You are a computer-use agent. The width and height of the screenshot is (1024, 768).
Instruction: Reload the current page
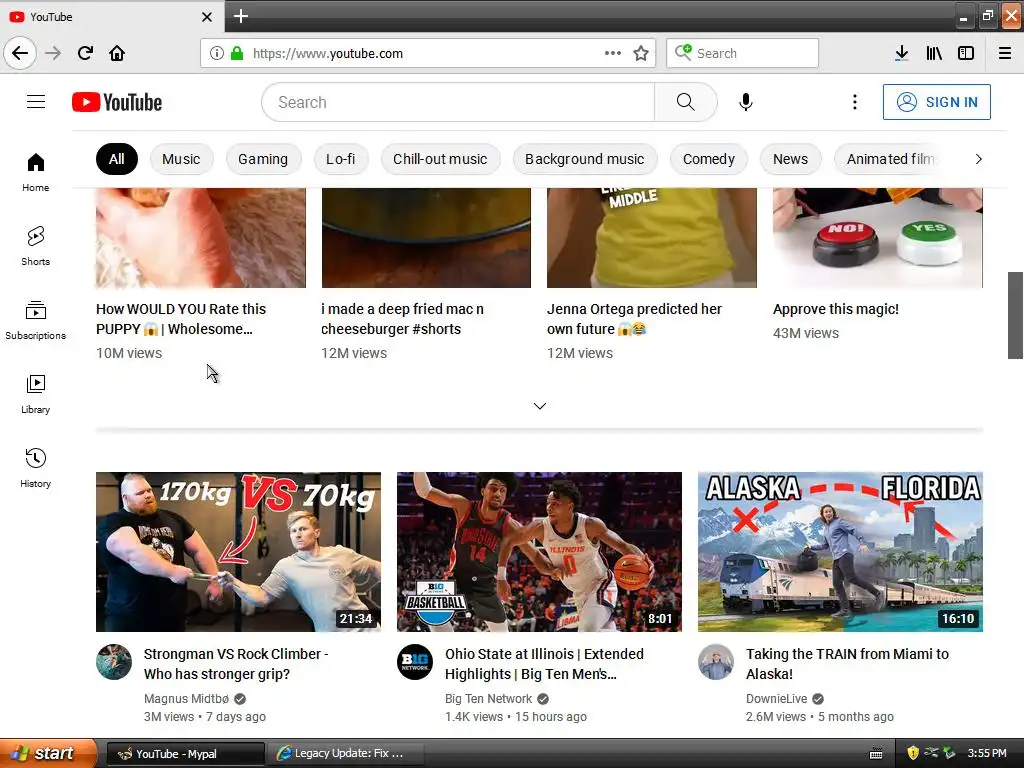pos(86,53)
